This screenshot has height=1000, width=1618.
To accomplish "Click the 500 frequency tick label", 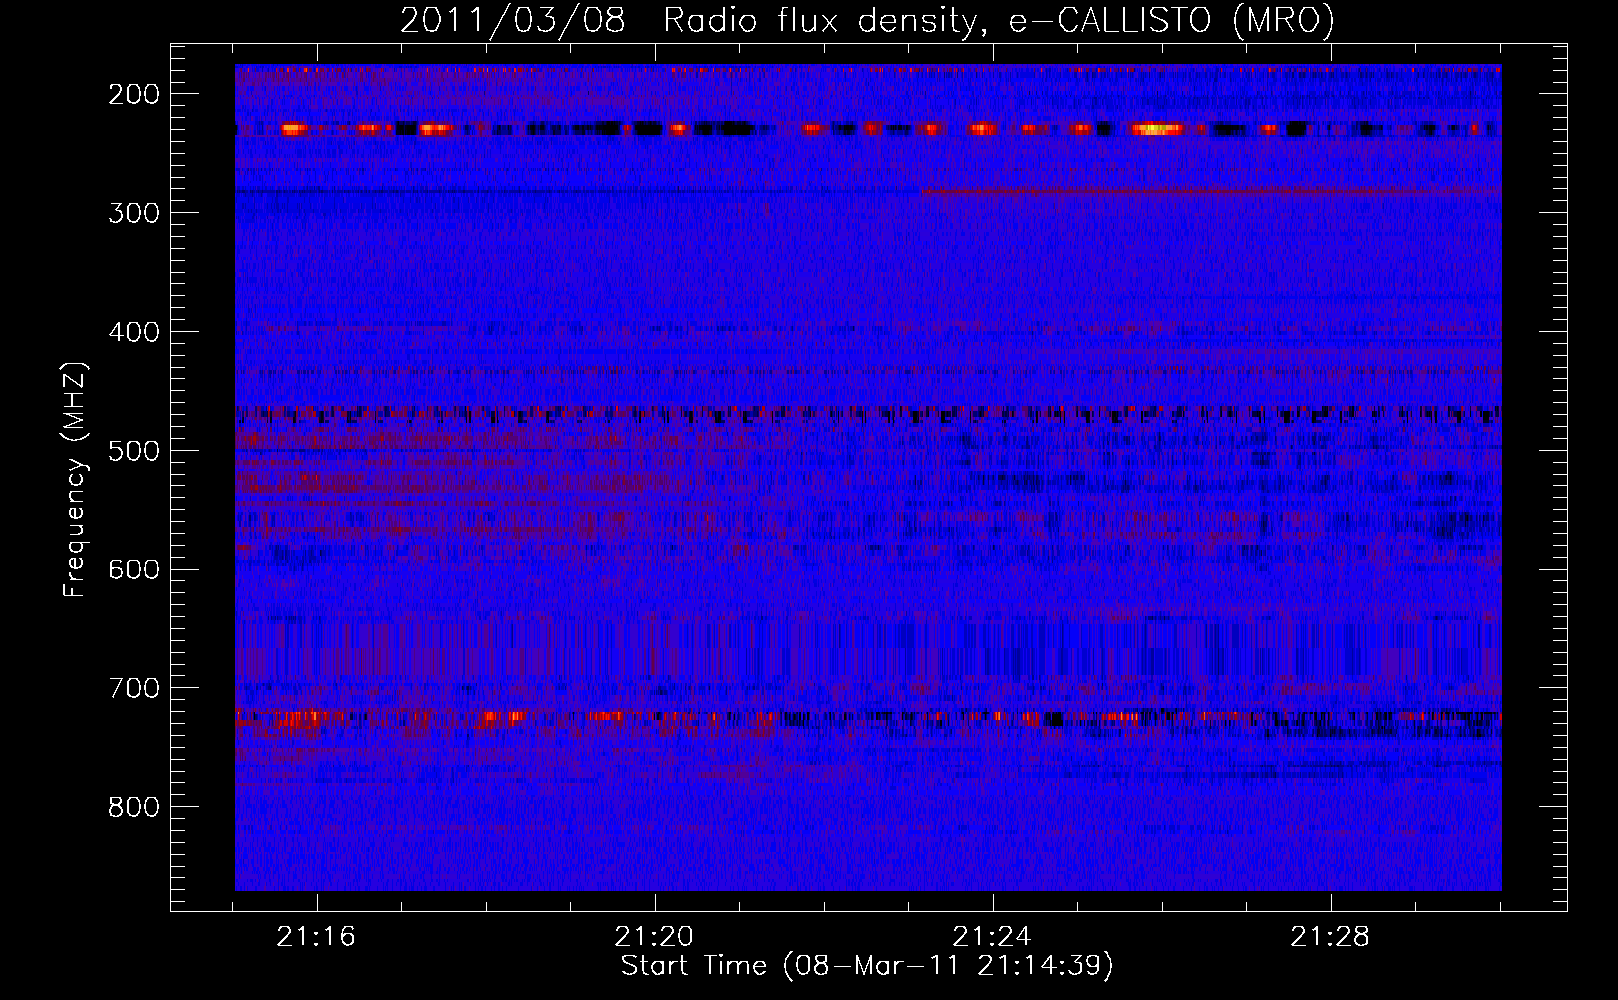I will coord(134,451).
